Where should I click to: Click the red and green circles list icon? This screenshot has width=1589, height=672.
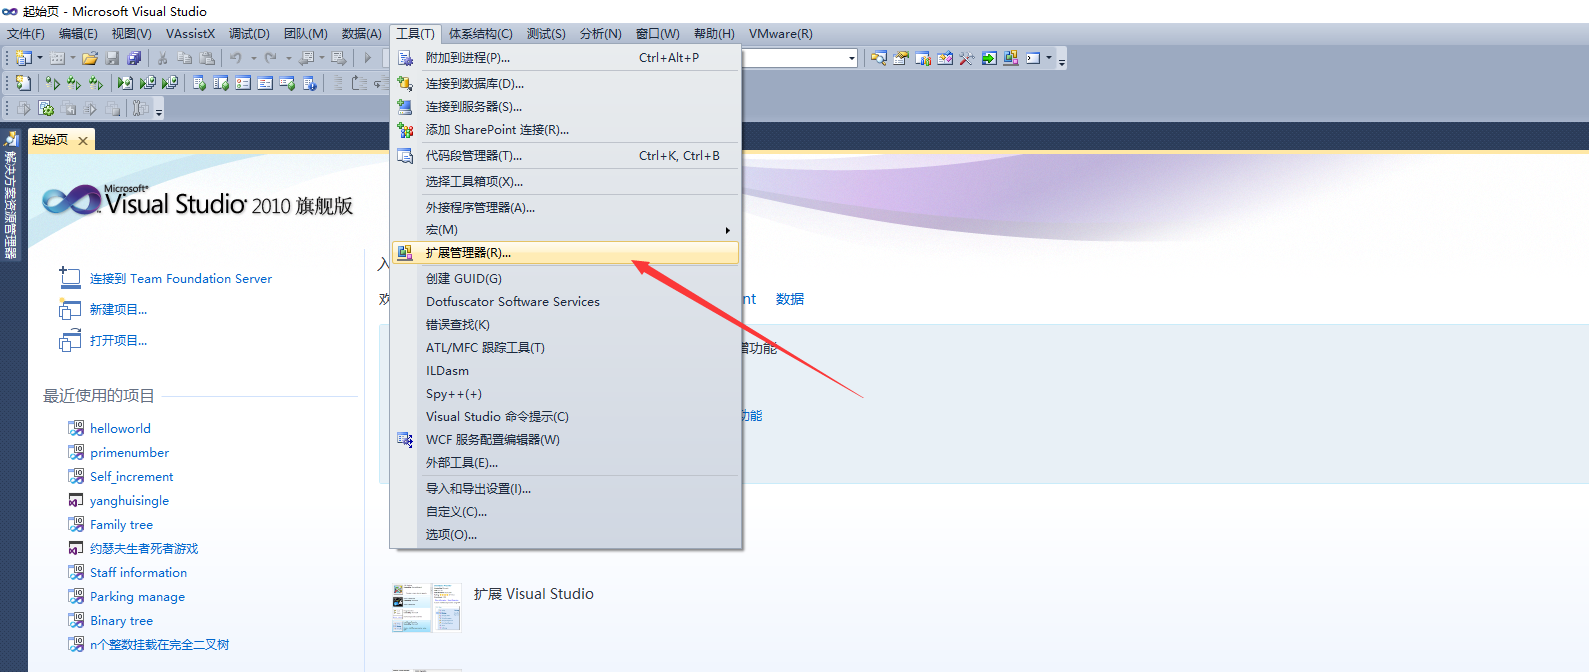(243, 83)
